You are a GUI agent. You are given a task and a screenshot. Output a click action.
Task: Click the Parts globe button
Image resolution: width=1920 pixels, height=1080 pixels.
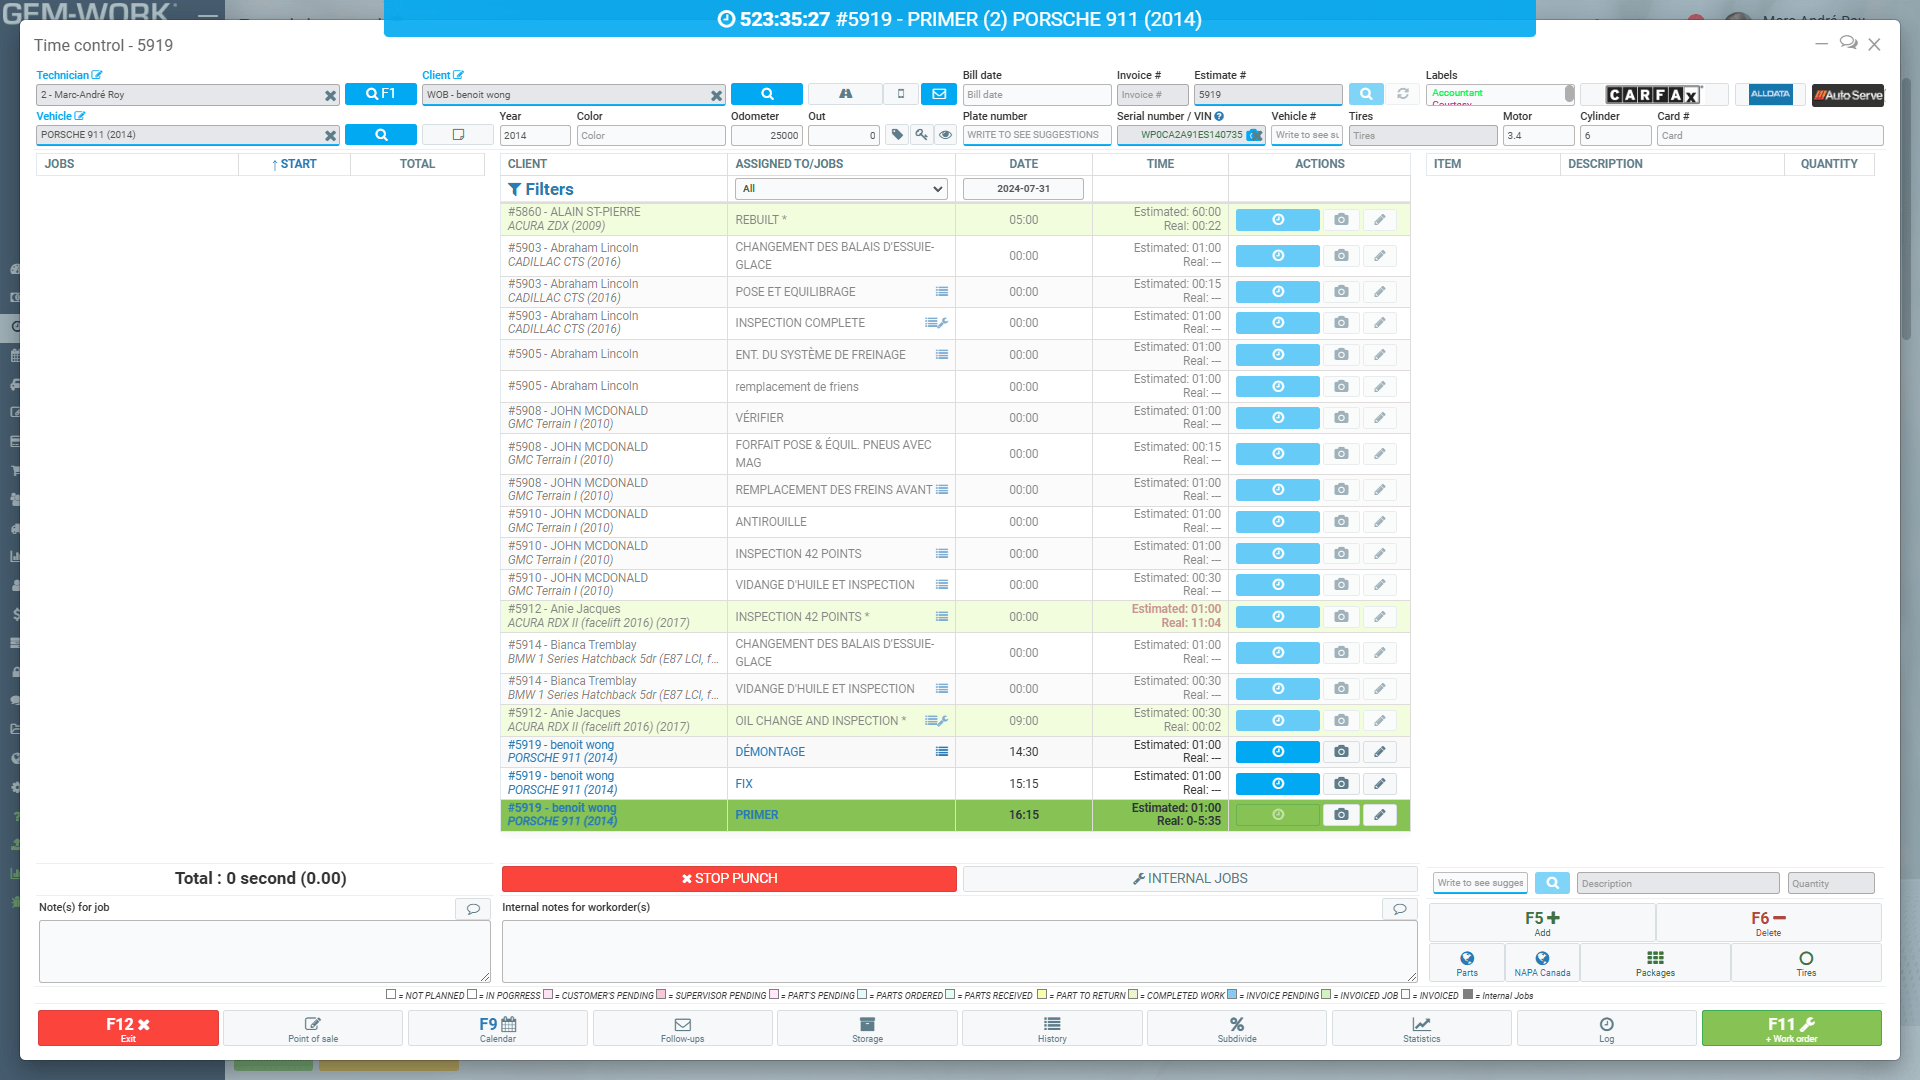[1466, 963]
